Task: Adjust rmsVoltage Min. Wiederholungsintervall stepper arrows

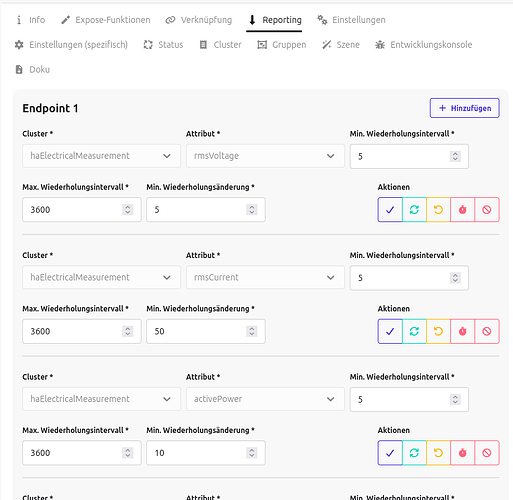Action: point(455,156)
